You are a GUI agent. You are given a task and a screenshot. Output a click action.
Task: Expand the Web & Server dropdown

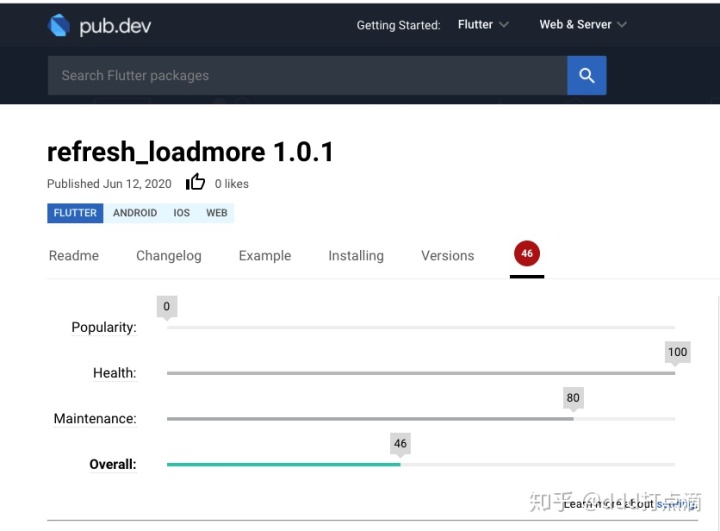(x=583, y=24)
